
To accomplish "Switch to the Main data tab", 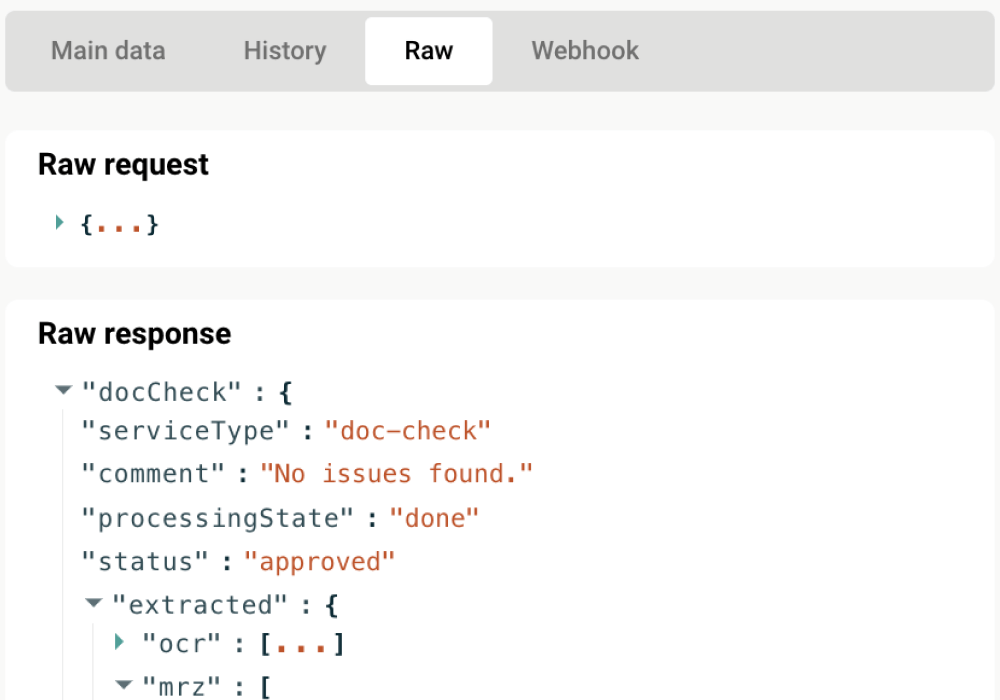I will click(x=108, y=51).
